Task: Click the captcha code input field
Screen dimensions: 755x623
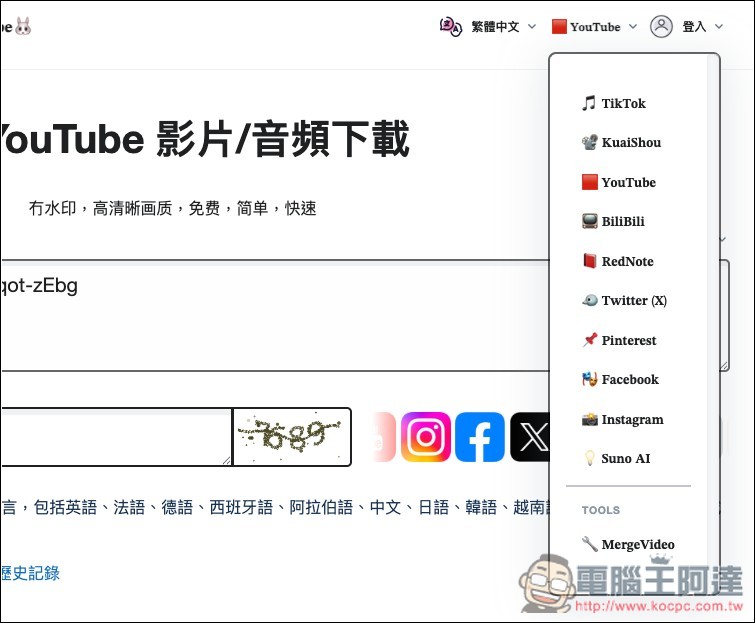Action: (x=116, y=437)
